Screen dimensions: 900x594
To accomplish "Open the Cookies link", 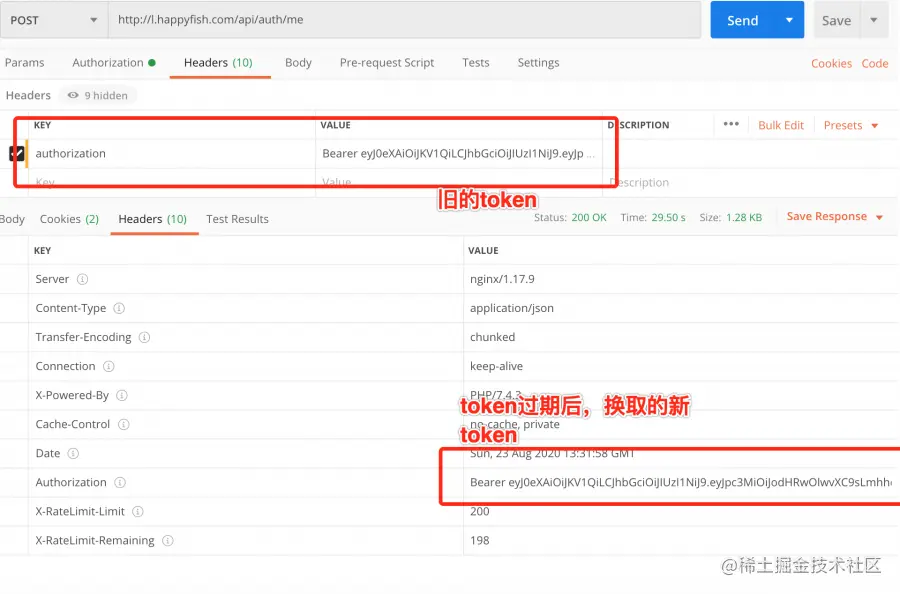I will pos(831,64).
